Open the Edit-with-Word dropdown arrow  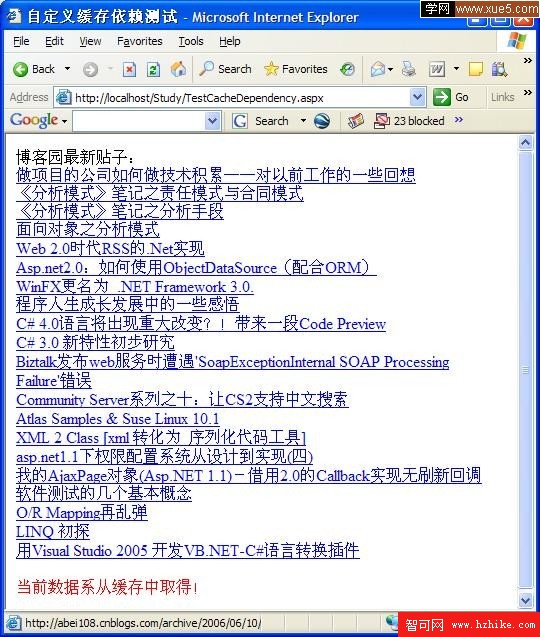click(456, 69)
